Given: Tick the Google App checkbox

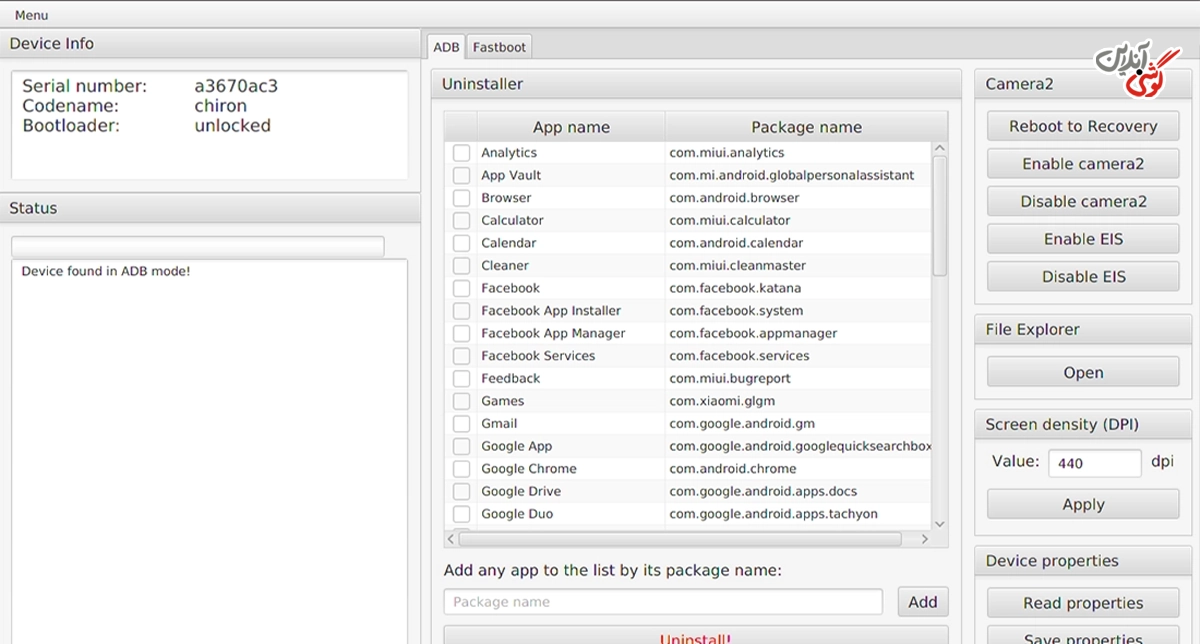Looking at the screenshot, I should (461, 446).
